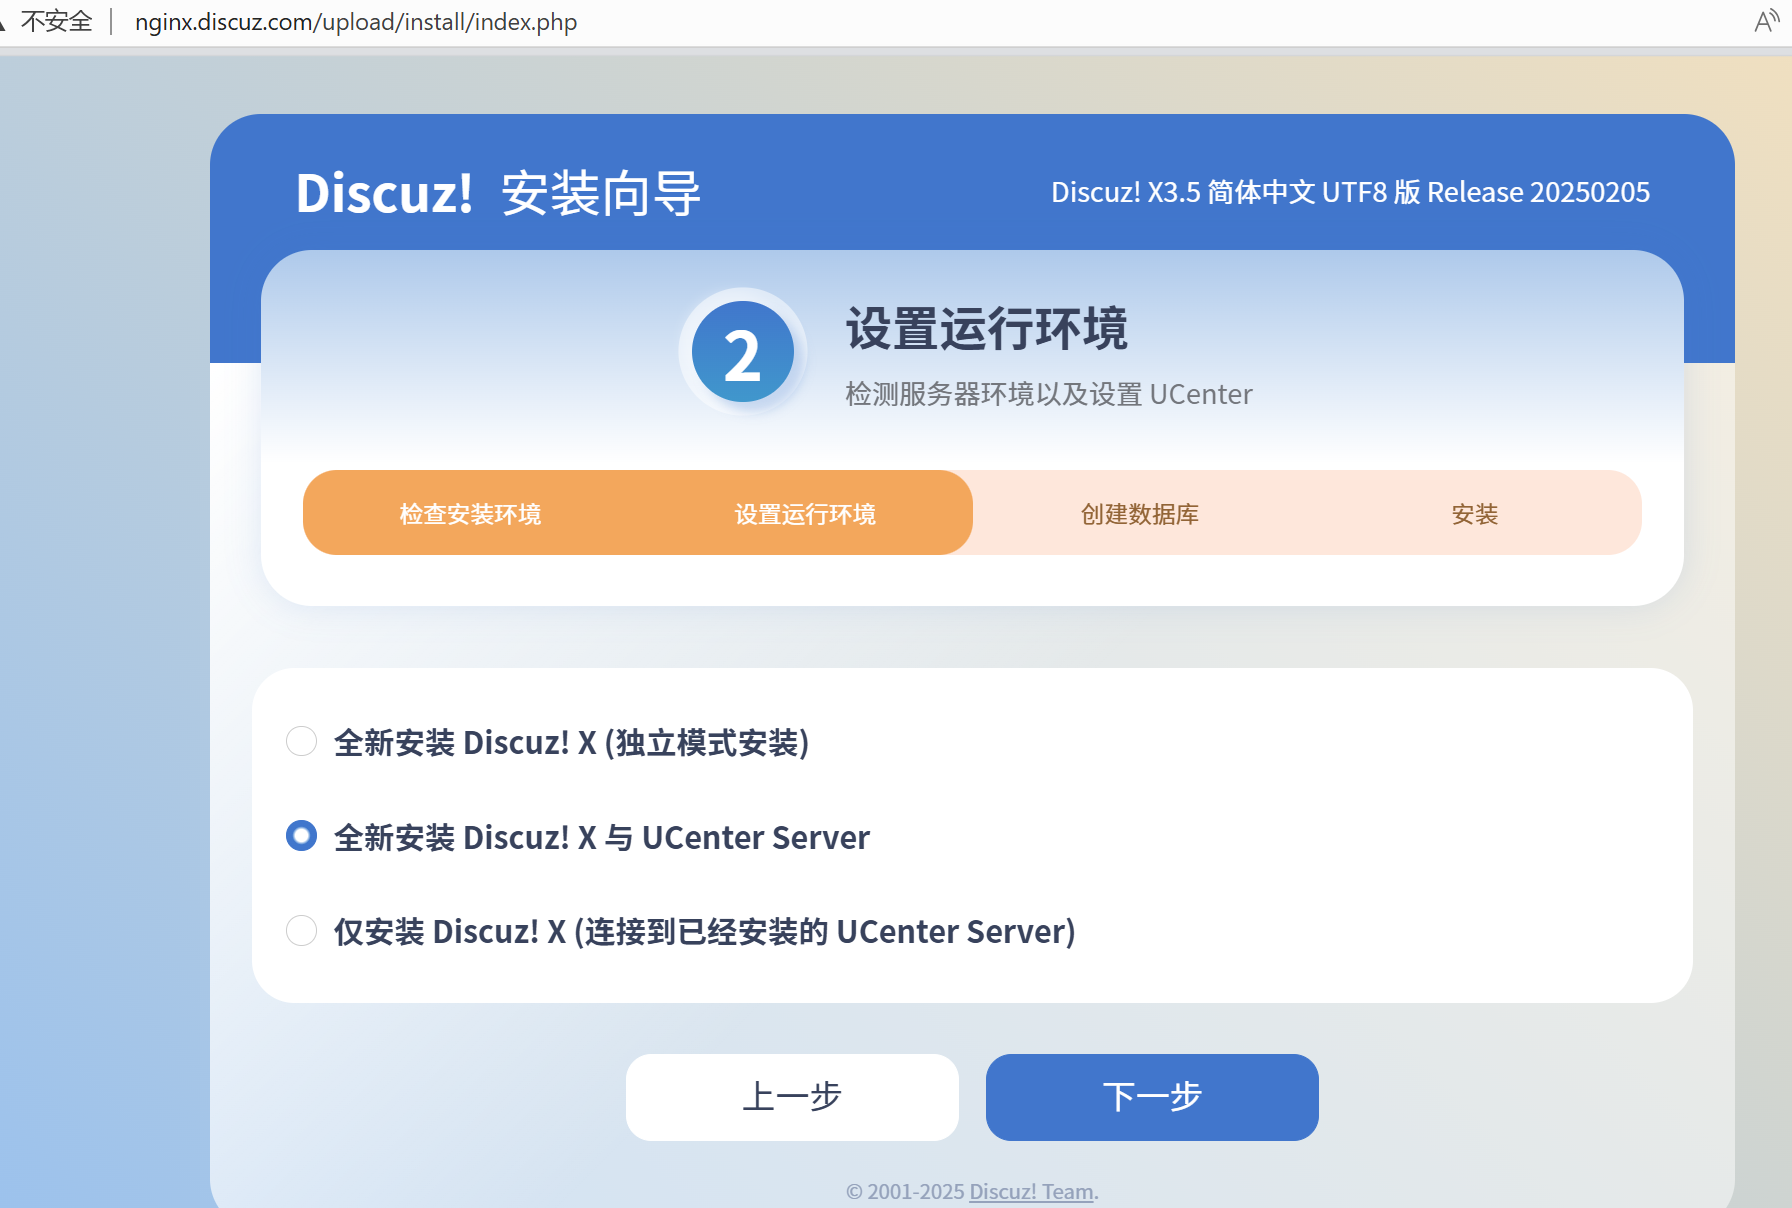Click the 安装 step tab
The width and height of the screenshot is (1792, 1208).
(1475, 514)
